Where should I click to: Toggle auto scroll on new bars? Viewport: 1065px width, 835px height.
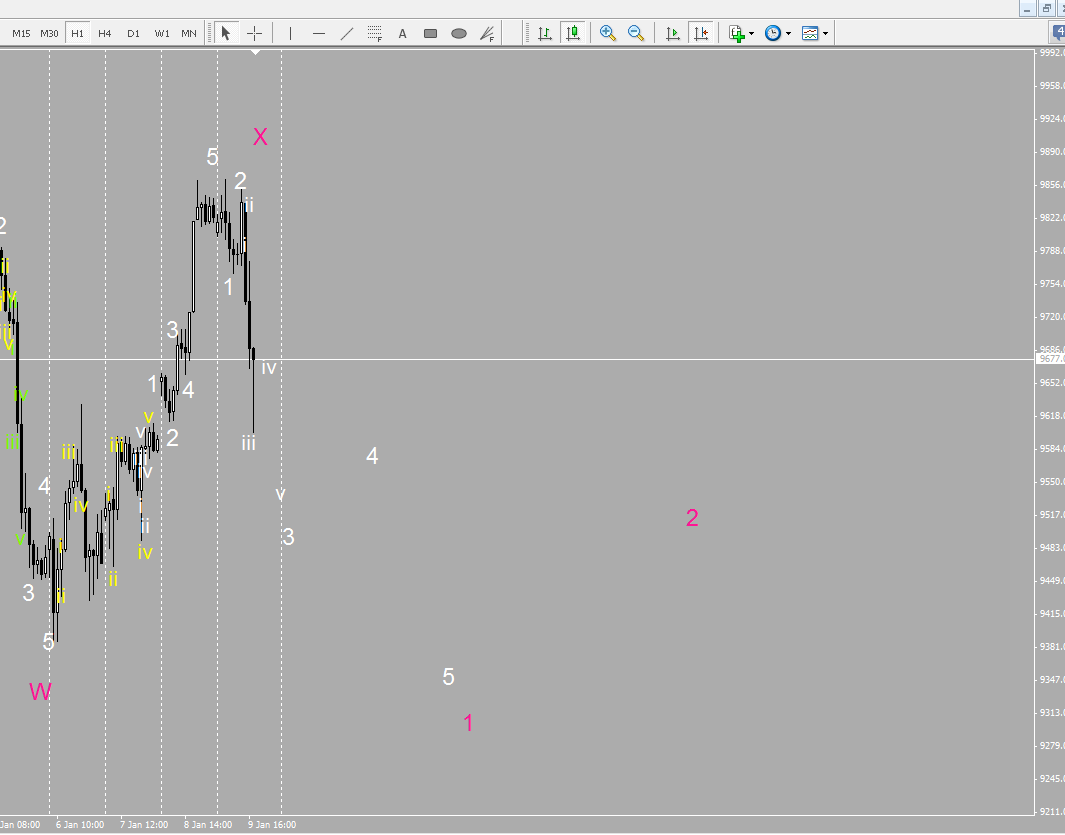(x=672, y=33)
